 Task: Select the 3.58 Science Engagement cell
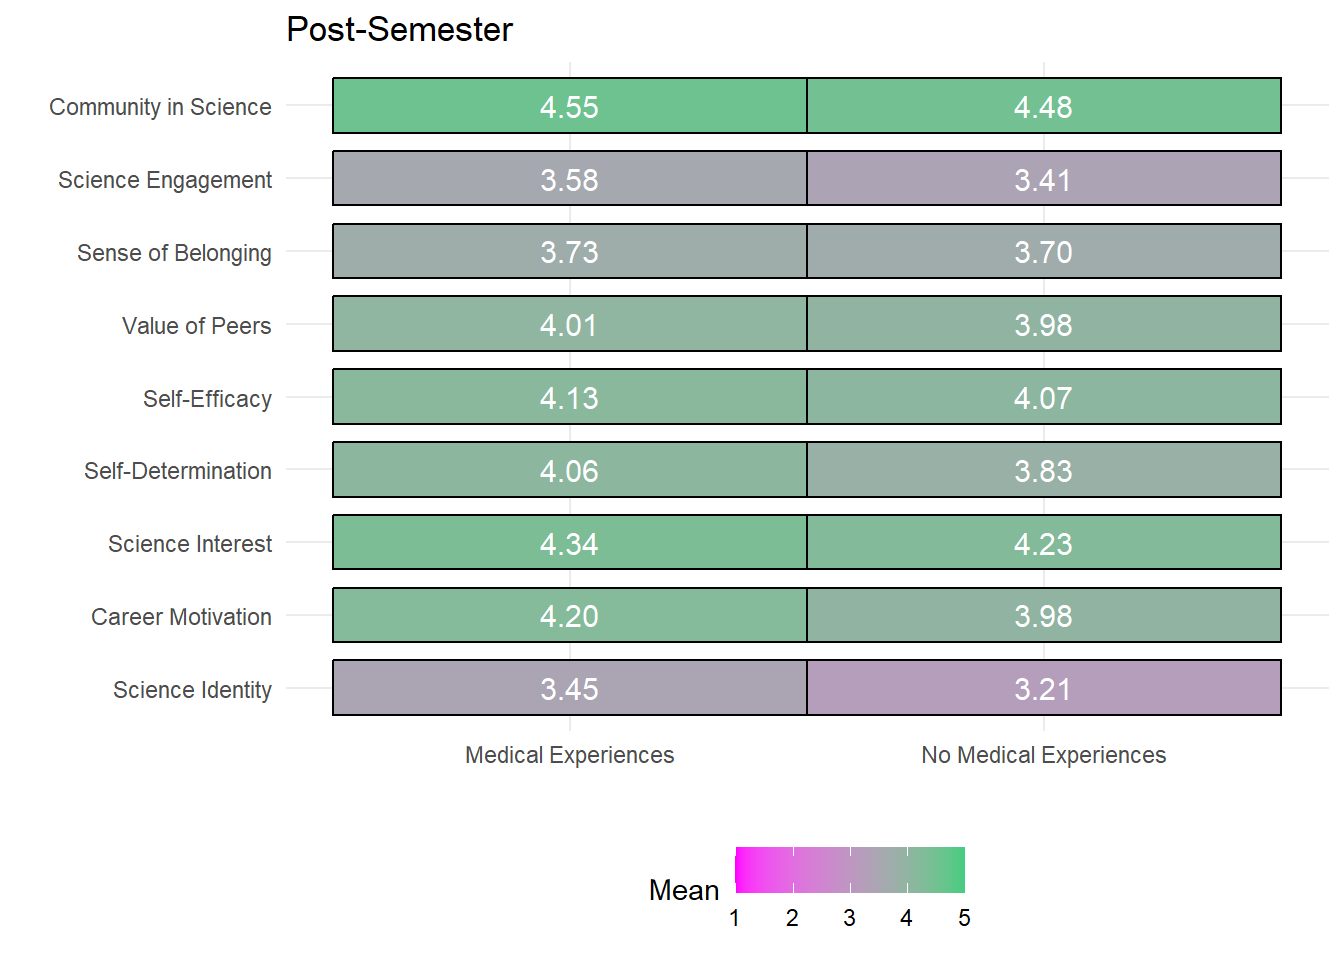tap(570, 179)
